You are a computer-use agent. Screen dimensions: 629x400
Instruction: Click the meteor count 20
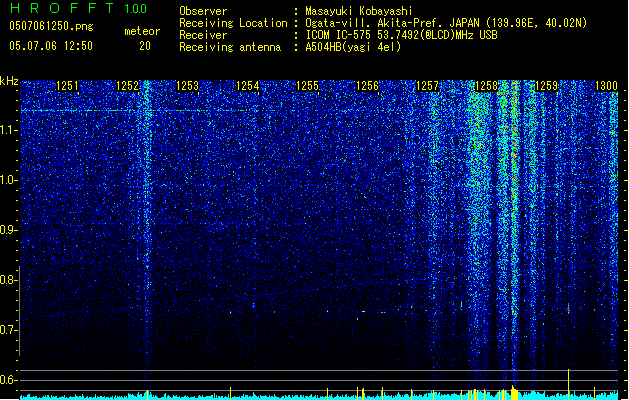coord(145,46)
